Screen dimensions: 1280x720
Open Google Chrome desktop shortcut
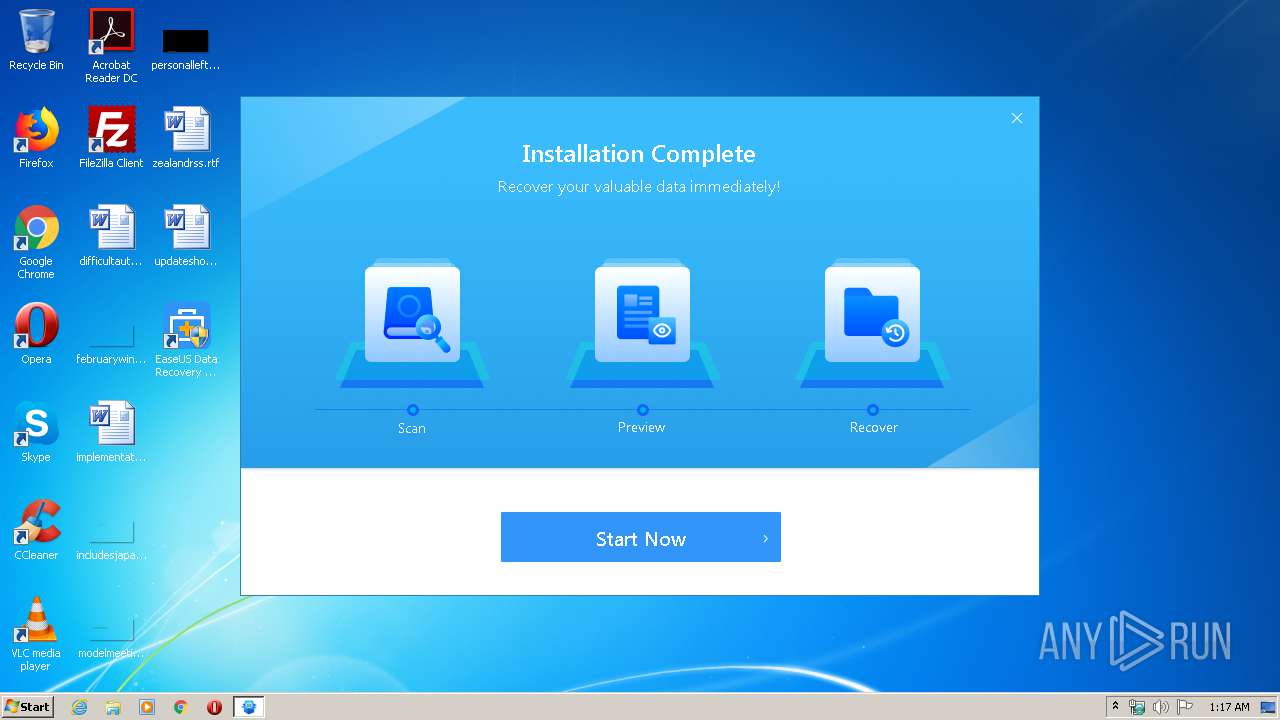tap(36, 242)
